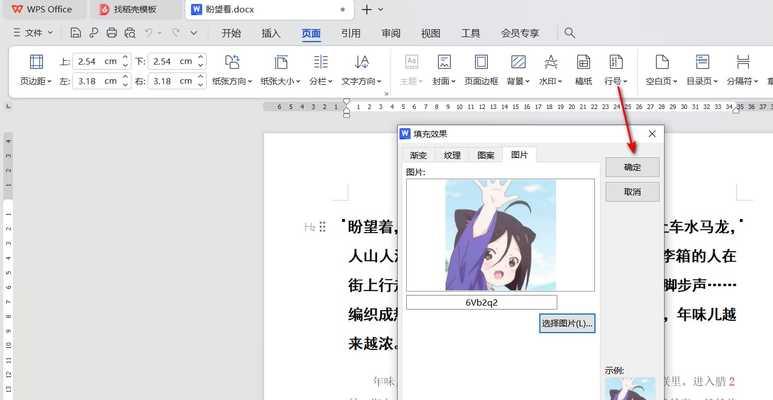Adjust the top margin stepper arrows

tap(125, 62)
